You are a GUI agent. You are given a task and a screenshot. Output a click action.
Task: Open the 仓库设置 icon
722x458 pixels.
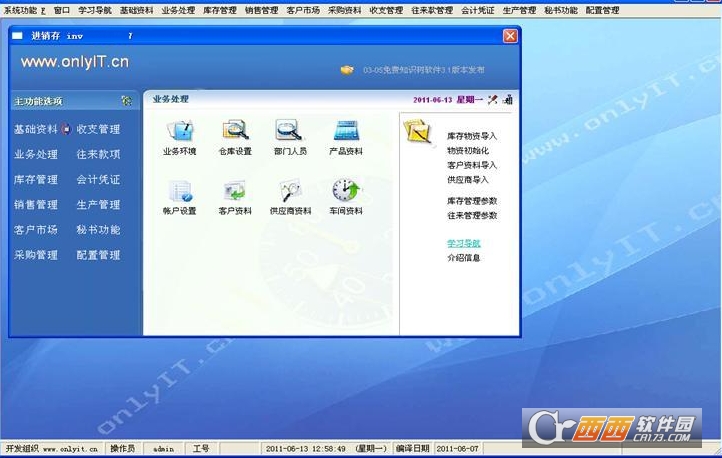[235, 131]
